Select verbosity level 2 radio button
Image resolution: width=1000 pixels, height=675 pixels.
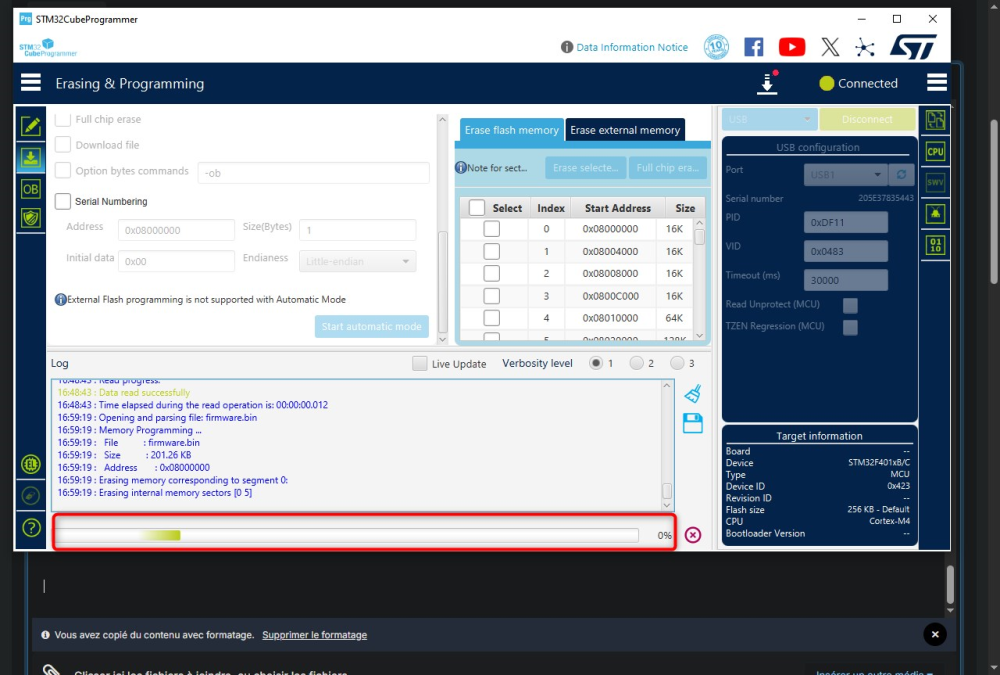[x=636, y=363]
